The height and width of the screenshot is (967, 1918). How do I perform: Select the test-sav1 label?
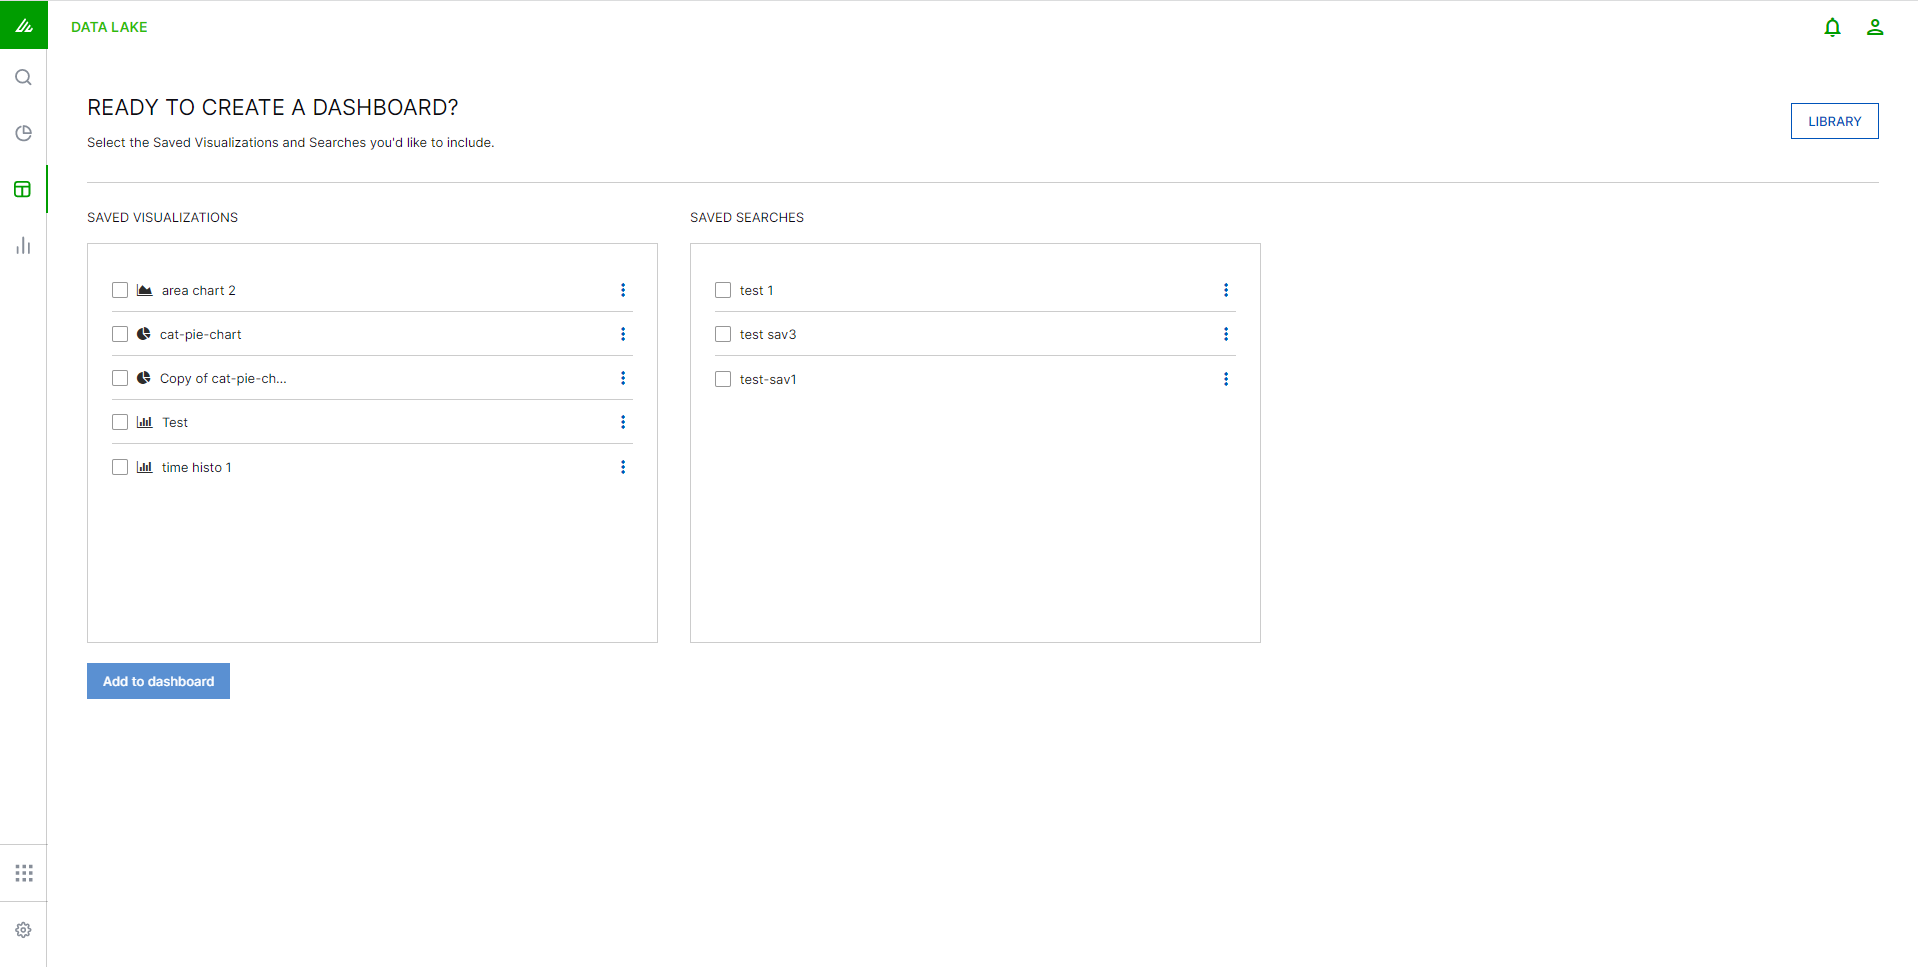768,379
